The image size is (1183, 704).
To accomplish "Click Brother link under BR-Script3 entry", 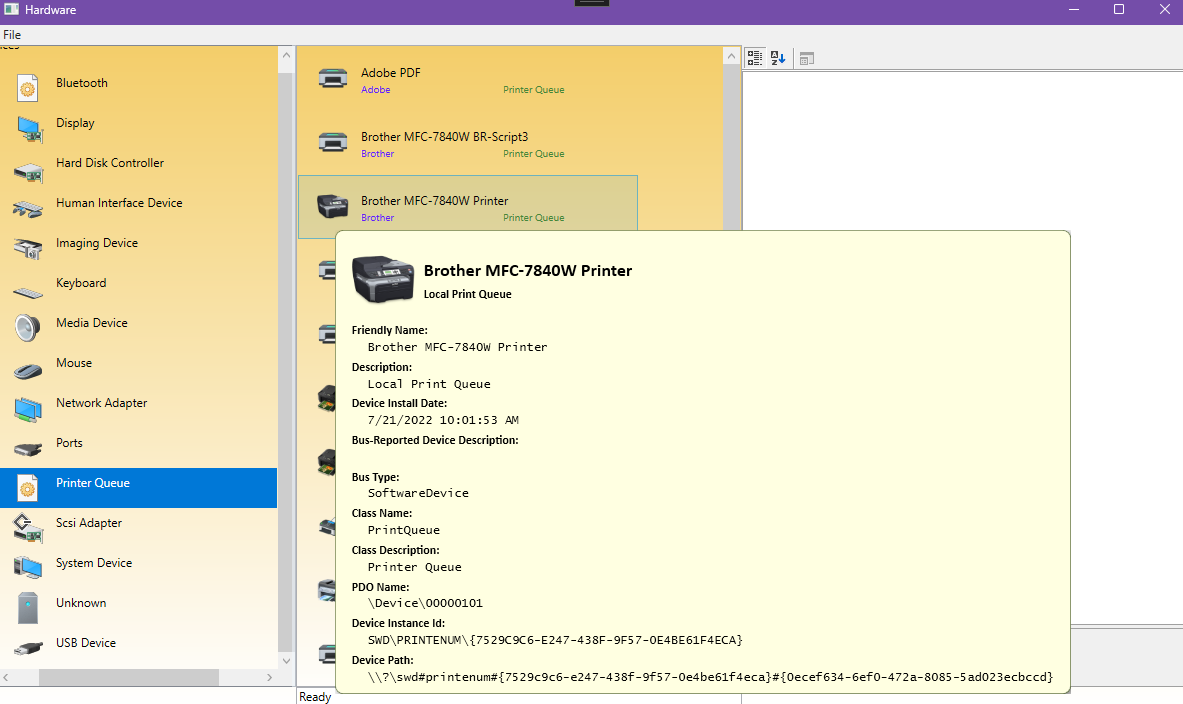I will tap(377, 154).
